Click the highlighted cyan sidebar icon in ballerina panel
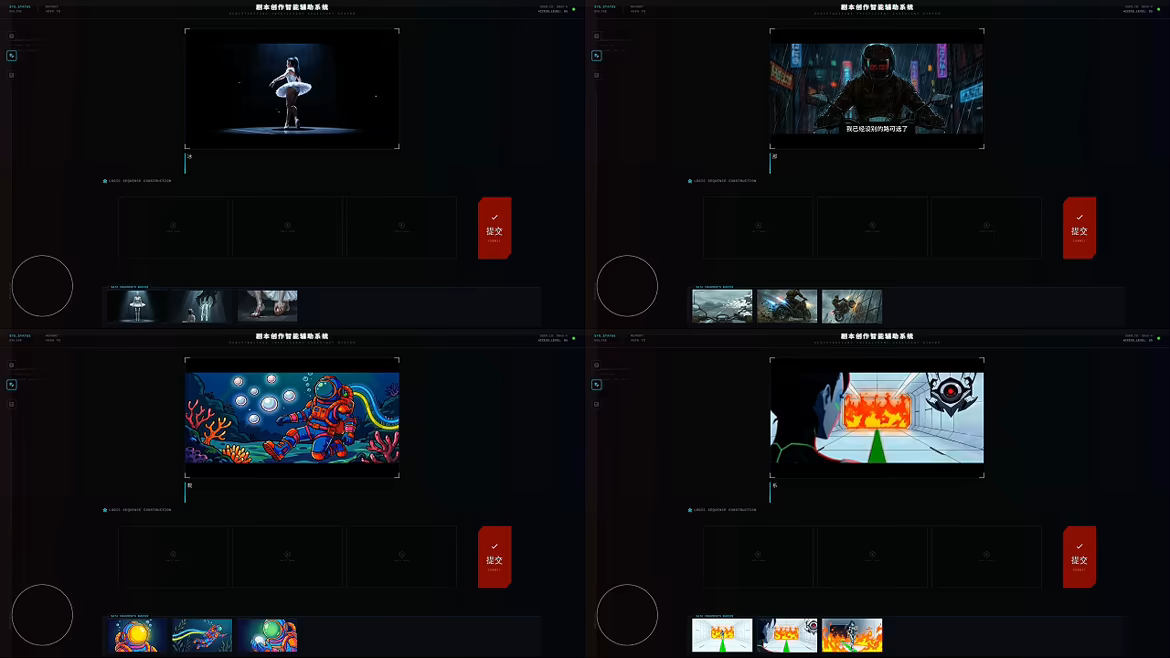Viewport: 1170px width, 658px height. click(x=12, y=56)
